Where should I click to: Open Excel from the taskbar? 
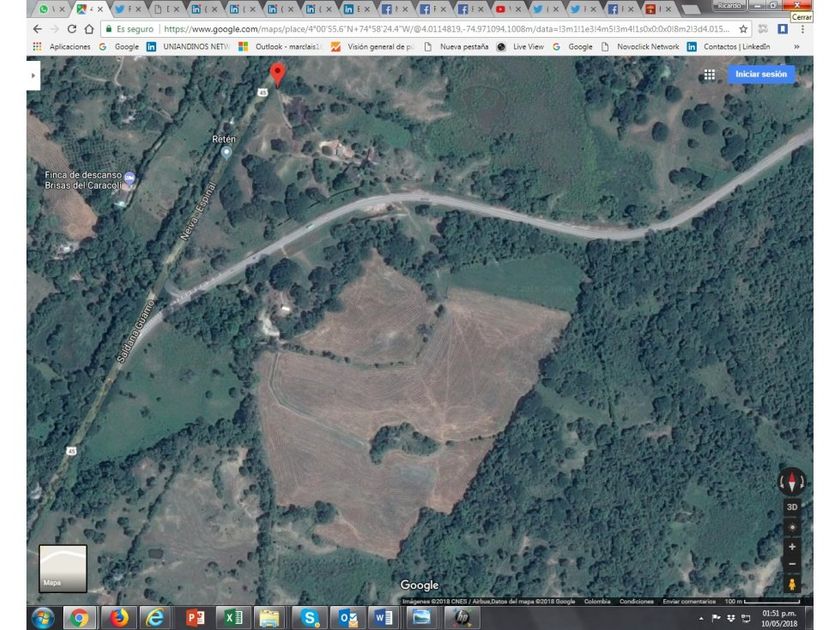(233, 618)
